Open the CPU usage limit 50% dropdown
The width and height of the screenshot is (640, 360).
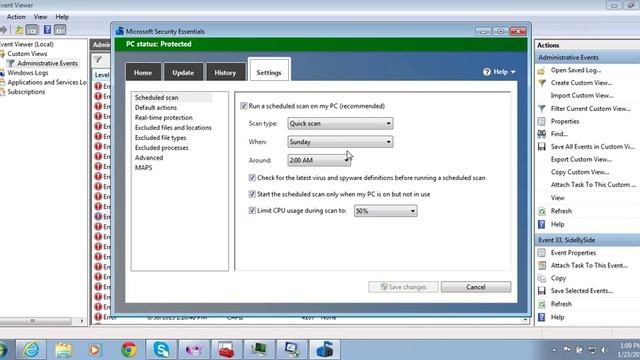point(385,211)
